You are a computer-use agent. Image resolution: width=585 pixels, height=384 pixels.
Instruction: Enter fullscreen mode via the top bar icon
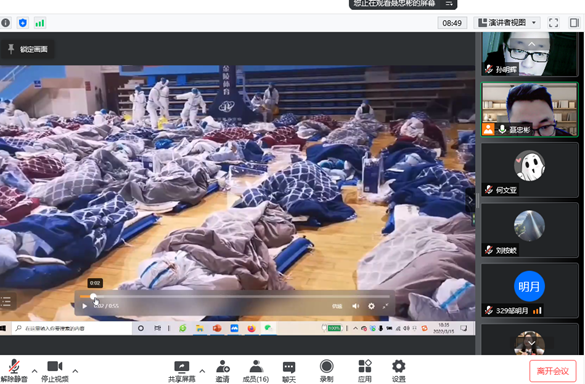[x=553, y=23]
